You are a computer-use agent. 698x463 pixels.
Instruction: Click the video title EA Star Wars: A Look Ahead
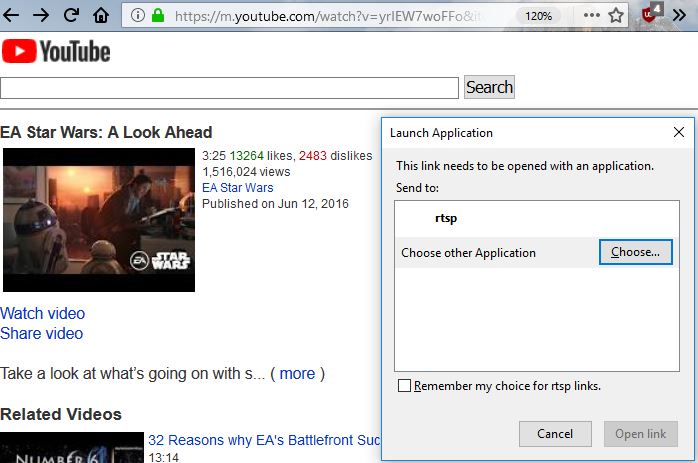point(106,132)
